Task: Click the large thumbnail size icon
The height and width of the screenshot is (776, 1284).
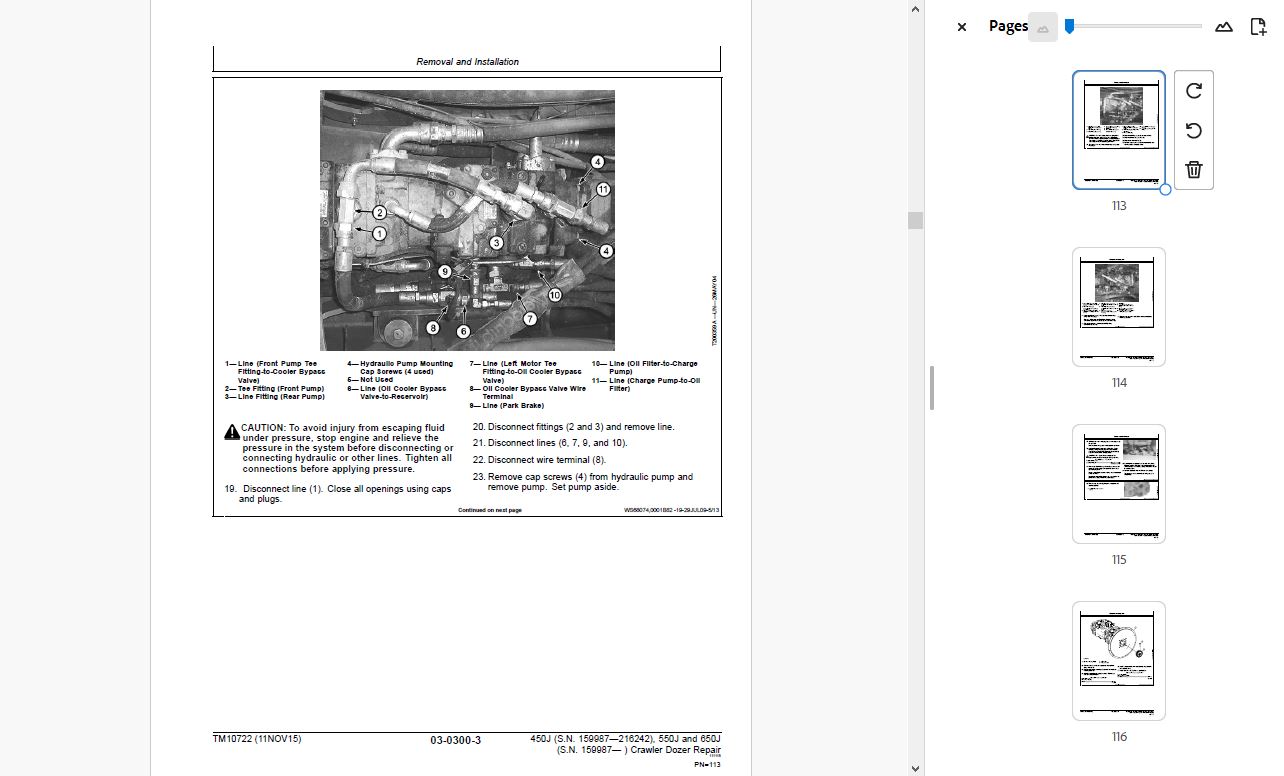Action: pyautogui.click(x=1224, y=27)
